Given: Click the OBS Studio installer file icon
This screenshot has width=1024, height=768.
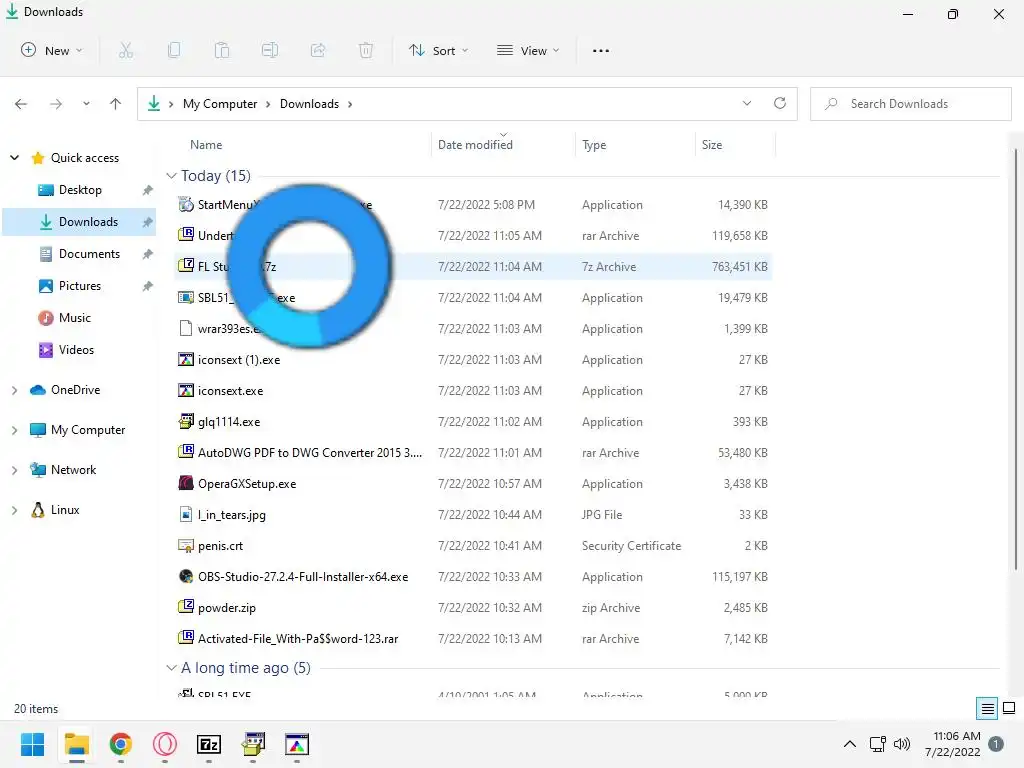Looking at the screenshot, I should click(186, 576).
